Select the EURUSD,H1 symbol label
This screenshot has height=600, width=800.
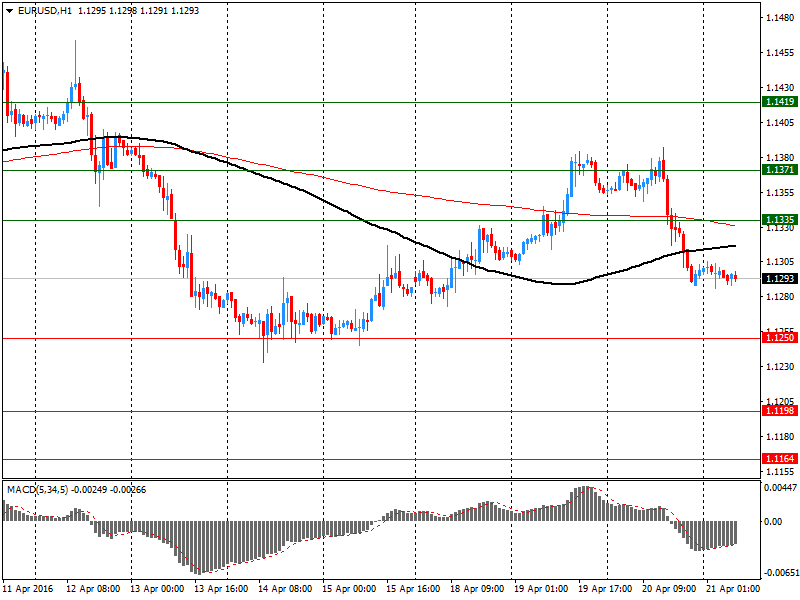(x=45, y=11)
